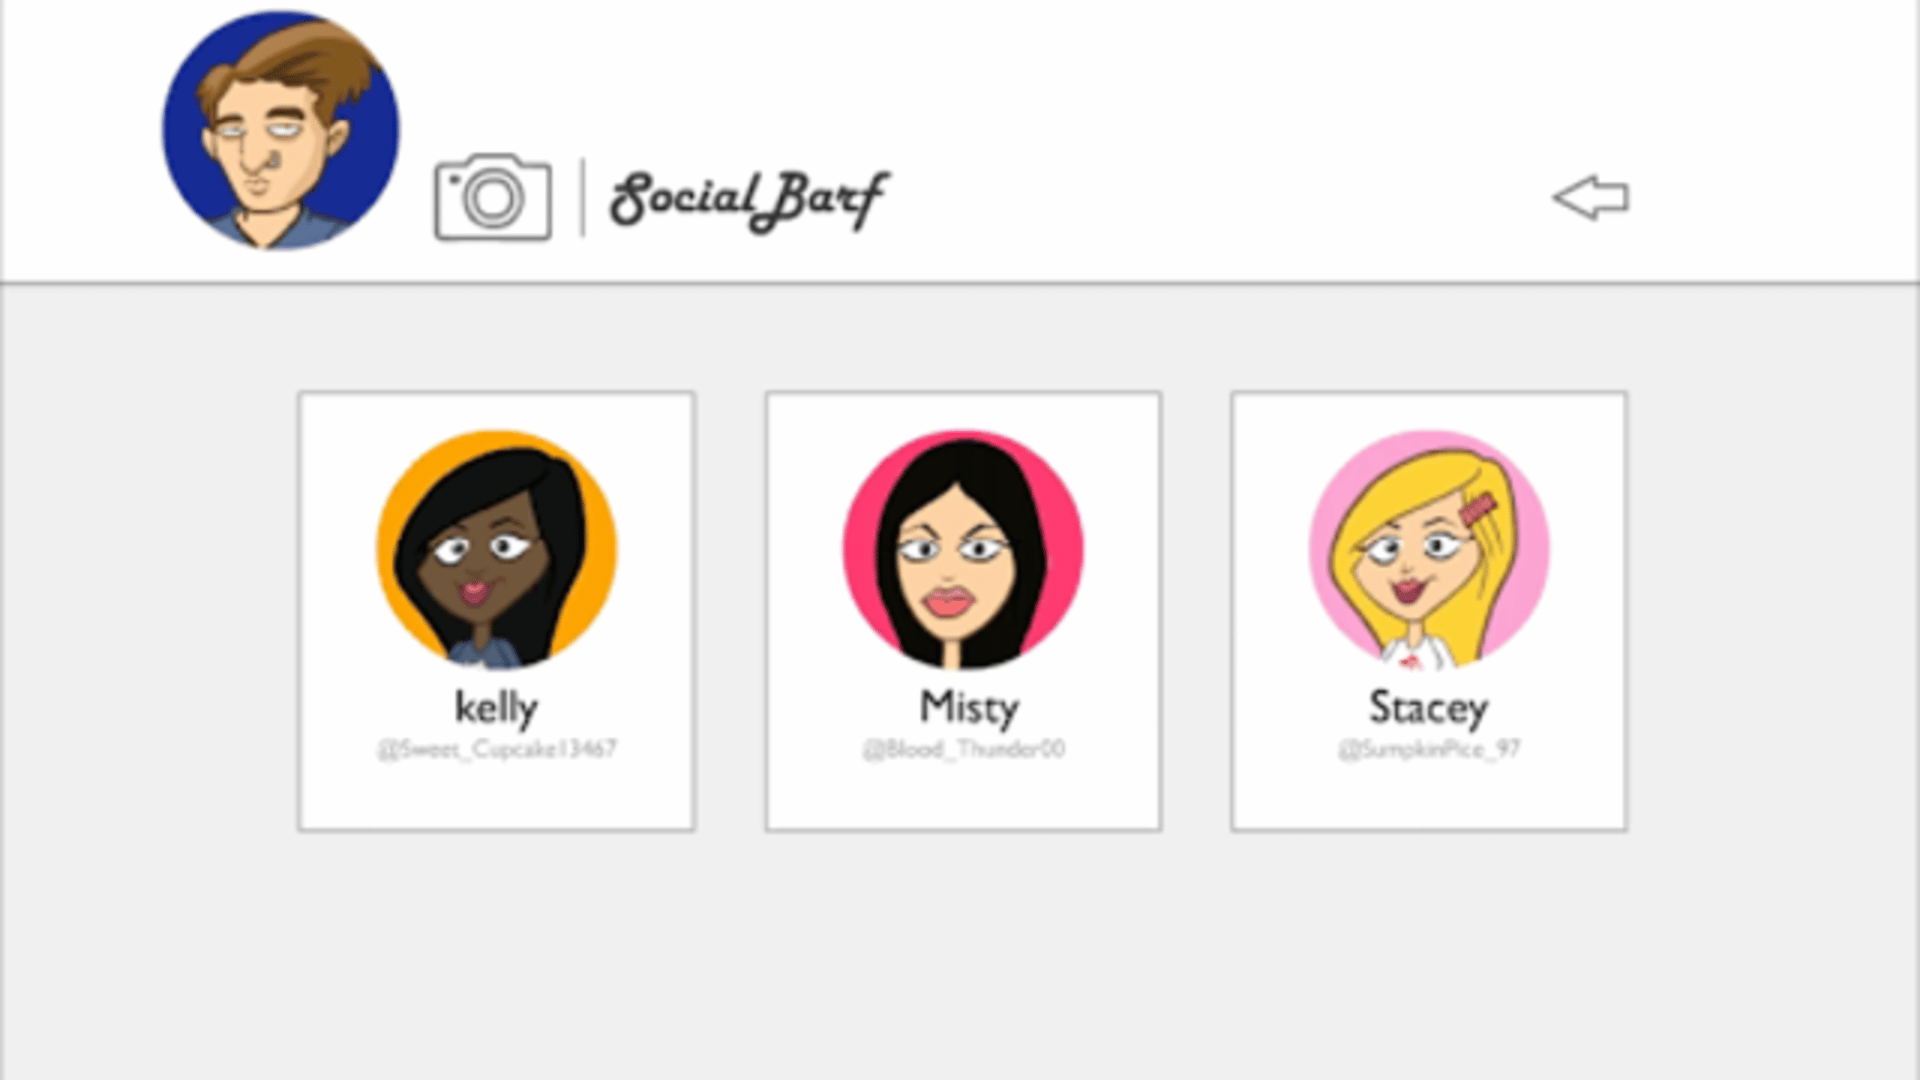Open the handle under Stacey's name
Screen dimensions: 1920x1080
[x=1429, y=749]
